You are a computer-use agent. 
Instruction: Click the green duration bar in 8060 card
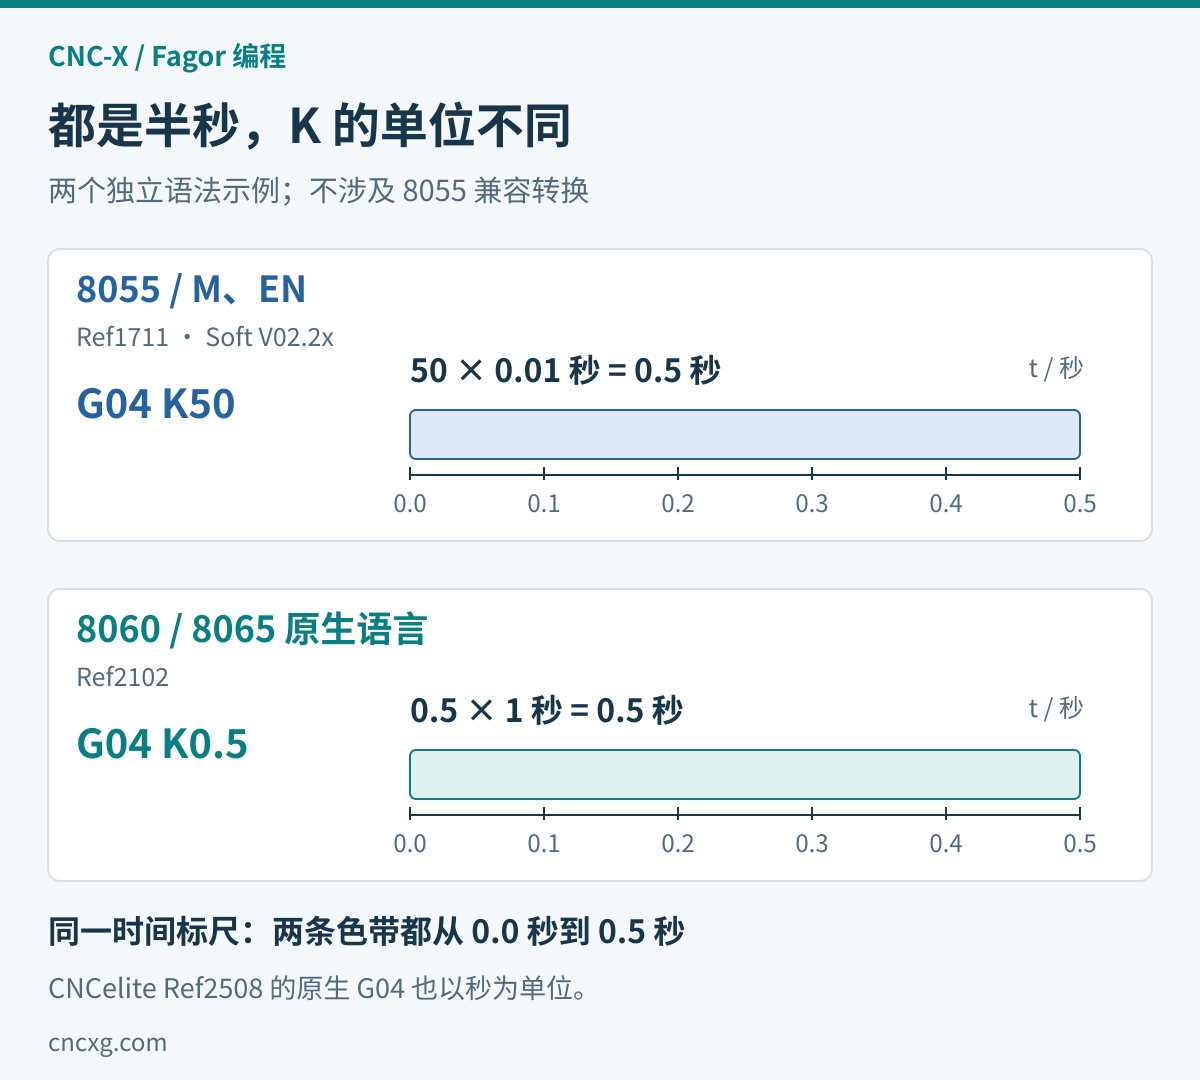745,774
